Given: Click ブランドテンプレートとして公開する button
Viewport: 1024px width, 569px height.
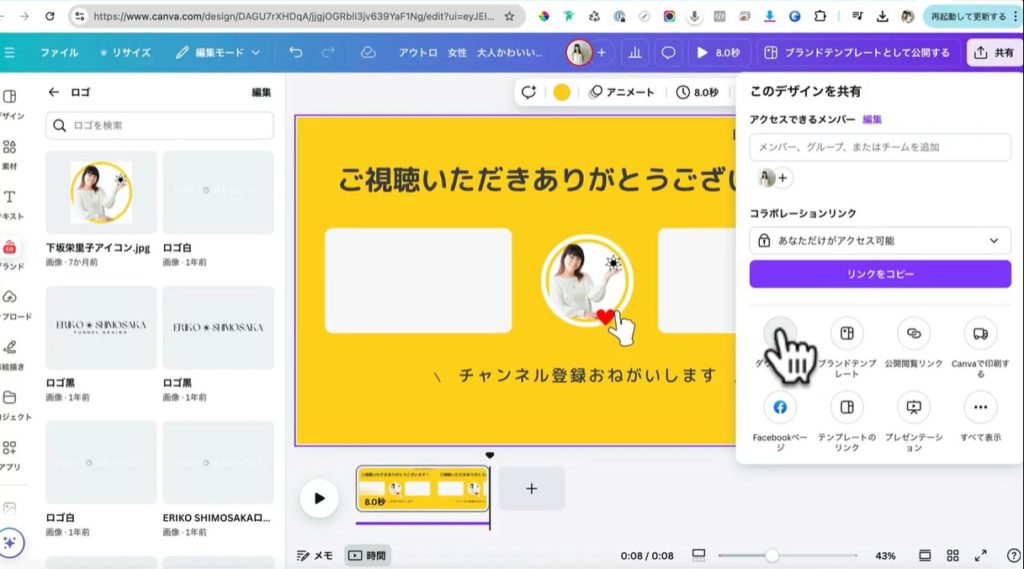Looking at the screenshot, I should pos(857,52).
